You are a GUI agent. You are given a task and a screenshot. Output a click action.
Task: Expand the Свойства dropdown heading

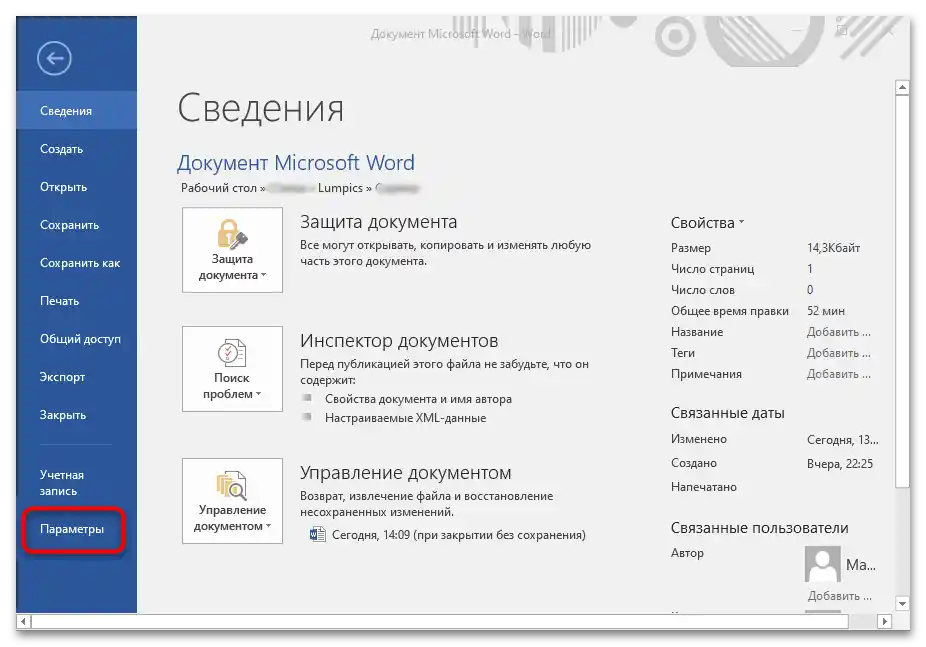tap(707, 223)
